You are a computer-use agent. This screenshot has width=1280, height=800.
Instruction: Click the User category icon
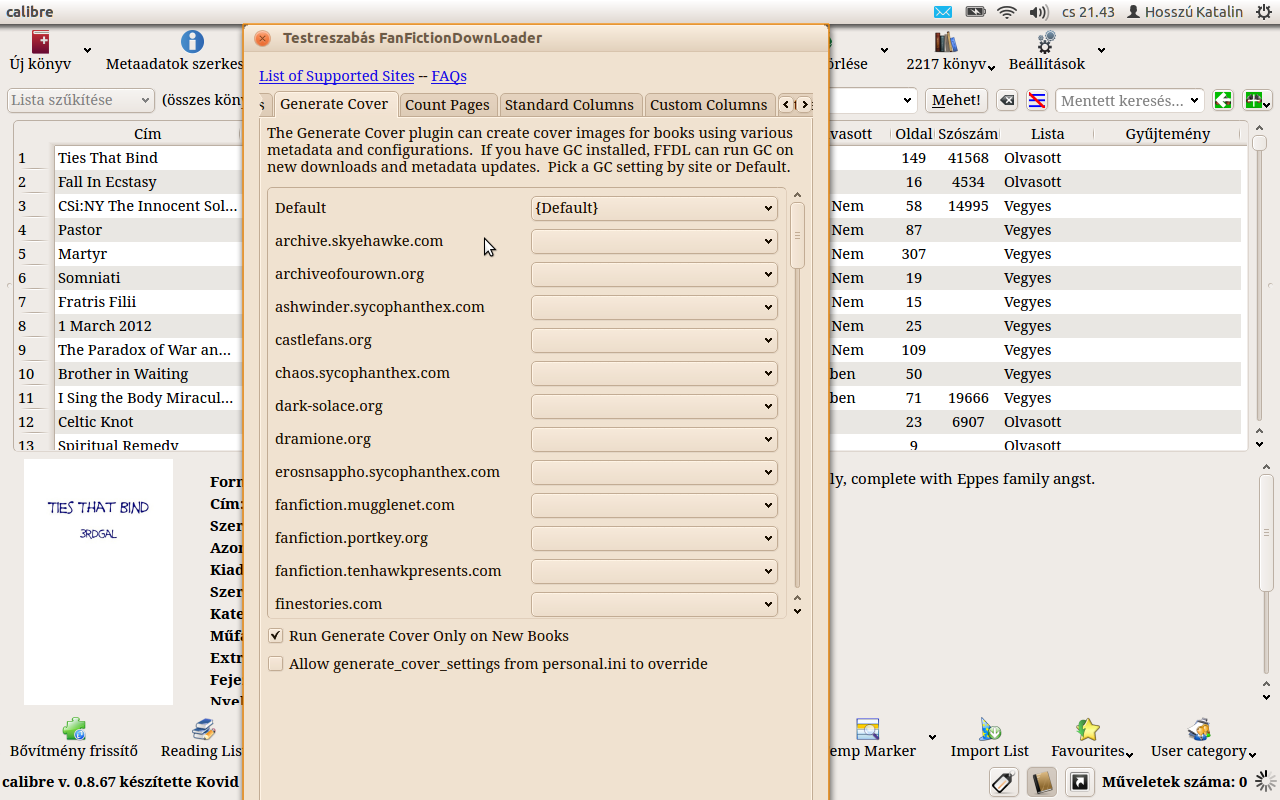(1199, 729)
